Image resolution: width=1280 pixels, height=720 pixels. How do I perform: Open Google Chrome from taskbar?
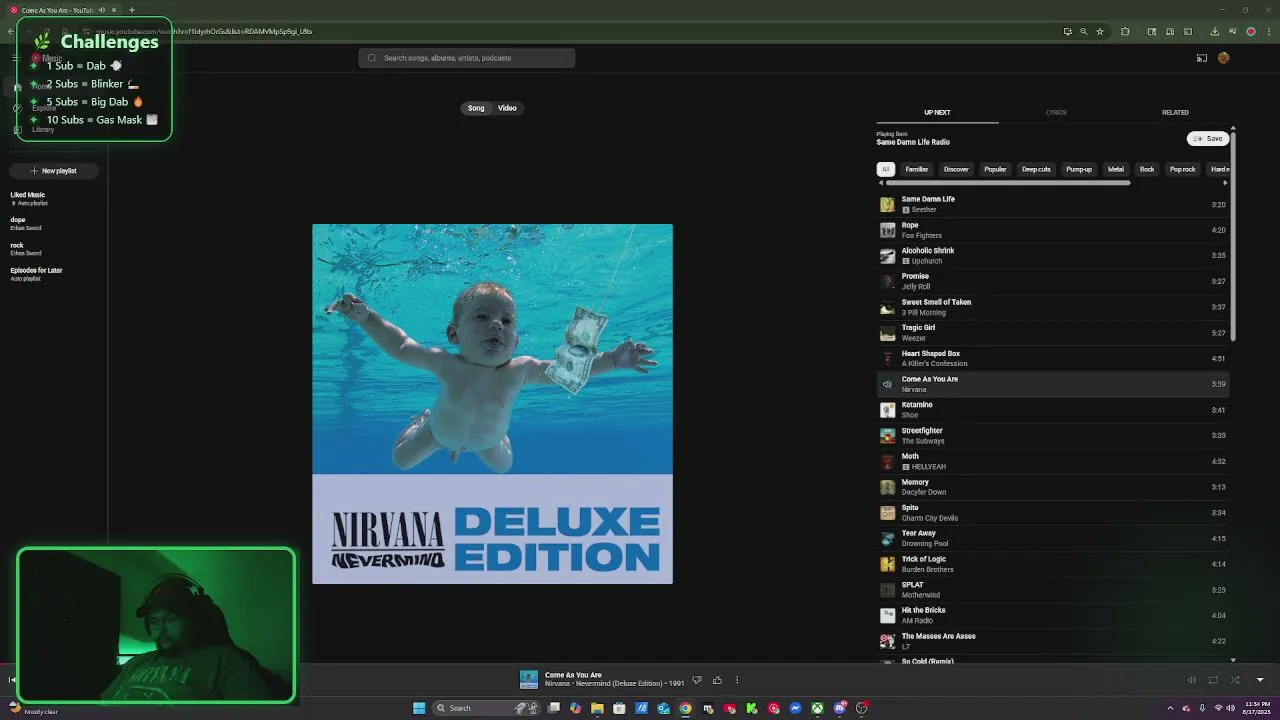685,708
